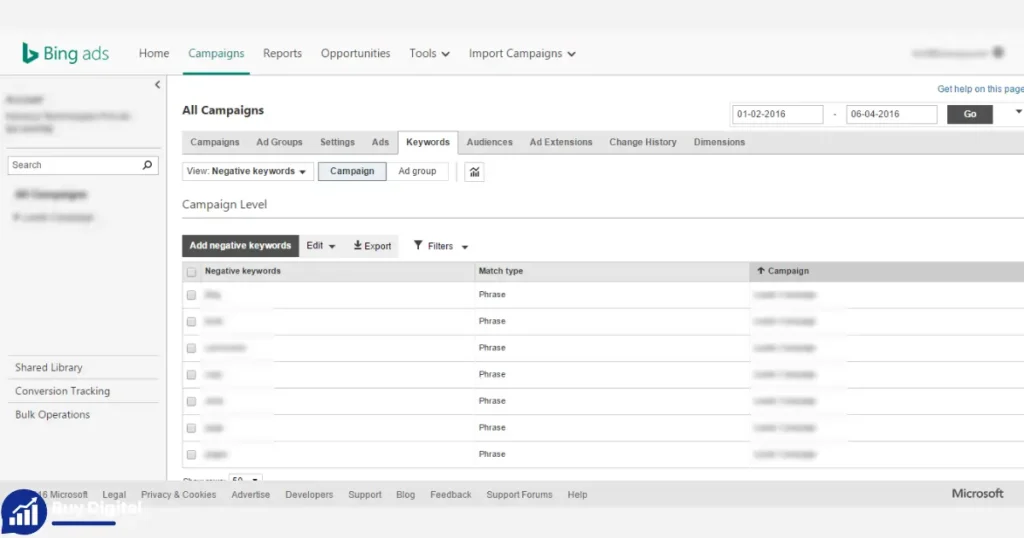The width and height of the screenshot is (1024, 538).
Task: Open Developers footer link
Action: click(309, 494)
